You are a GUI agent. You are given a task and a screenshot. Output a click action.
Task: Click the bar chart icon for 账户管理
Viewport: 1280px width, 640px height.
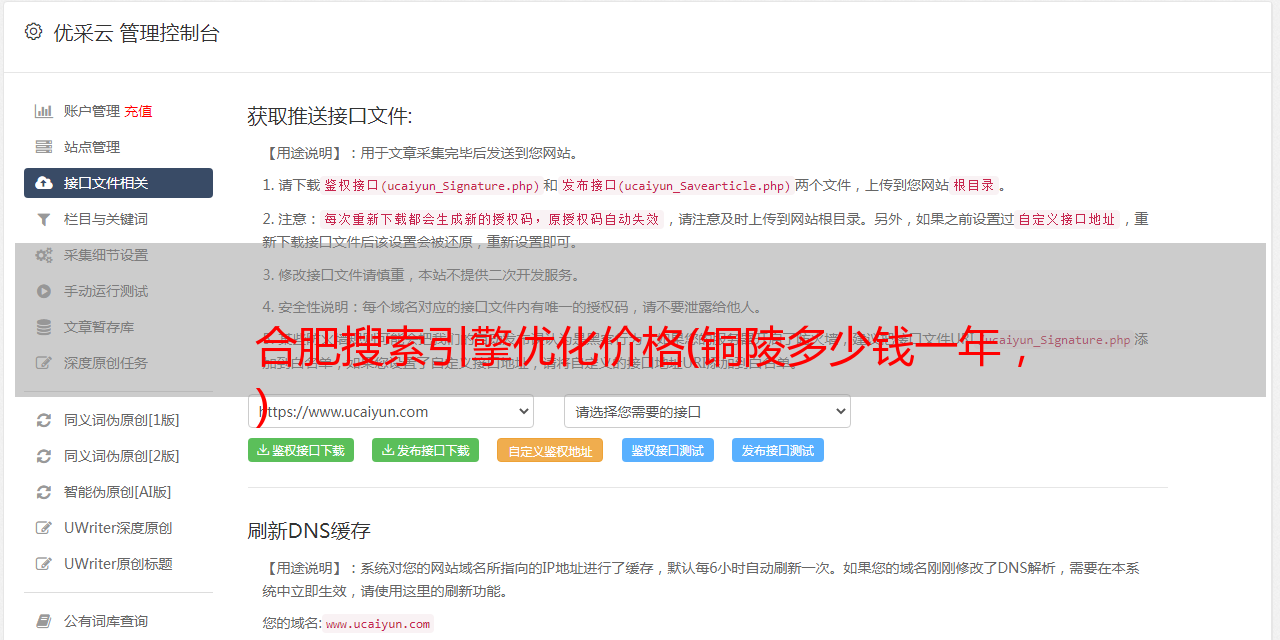pos(44,111)
